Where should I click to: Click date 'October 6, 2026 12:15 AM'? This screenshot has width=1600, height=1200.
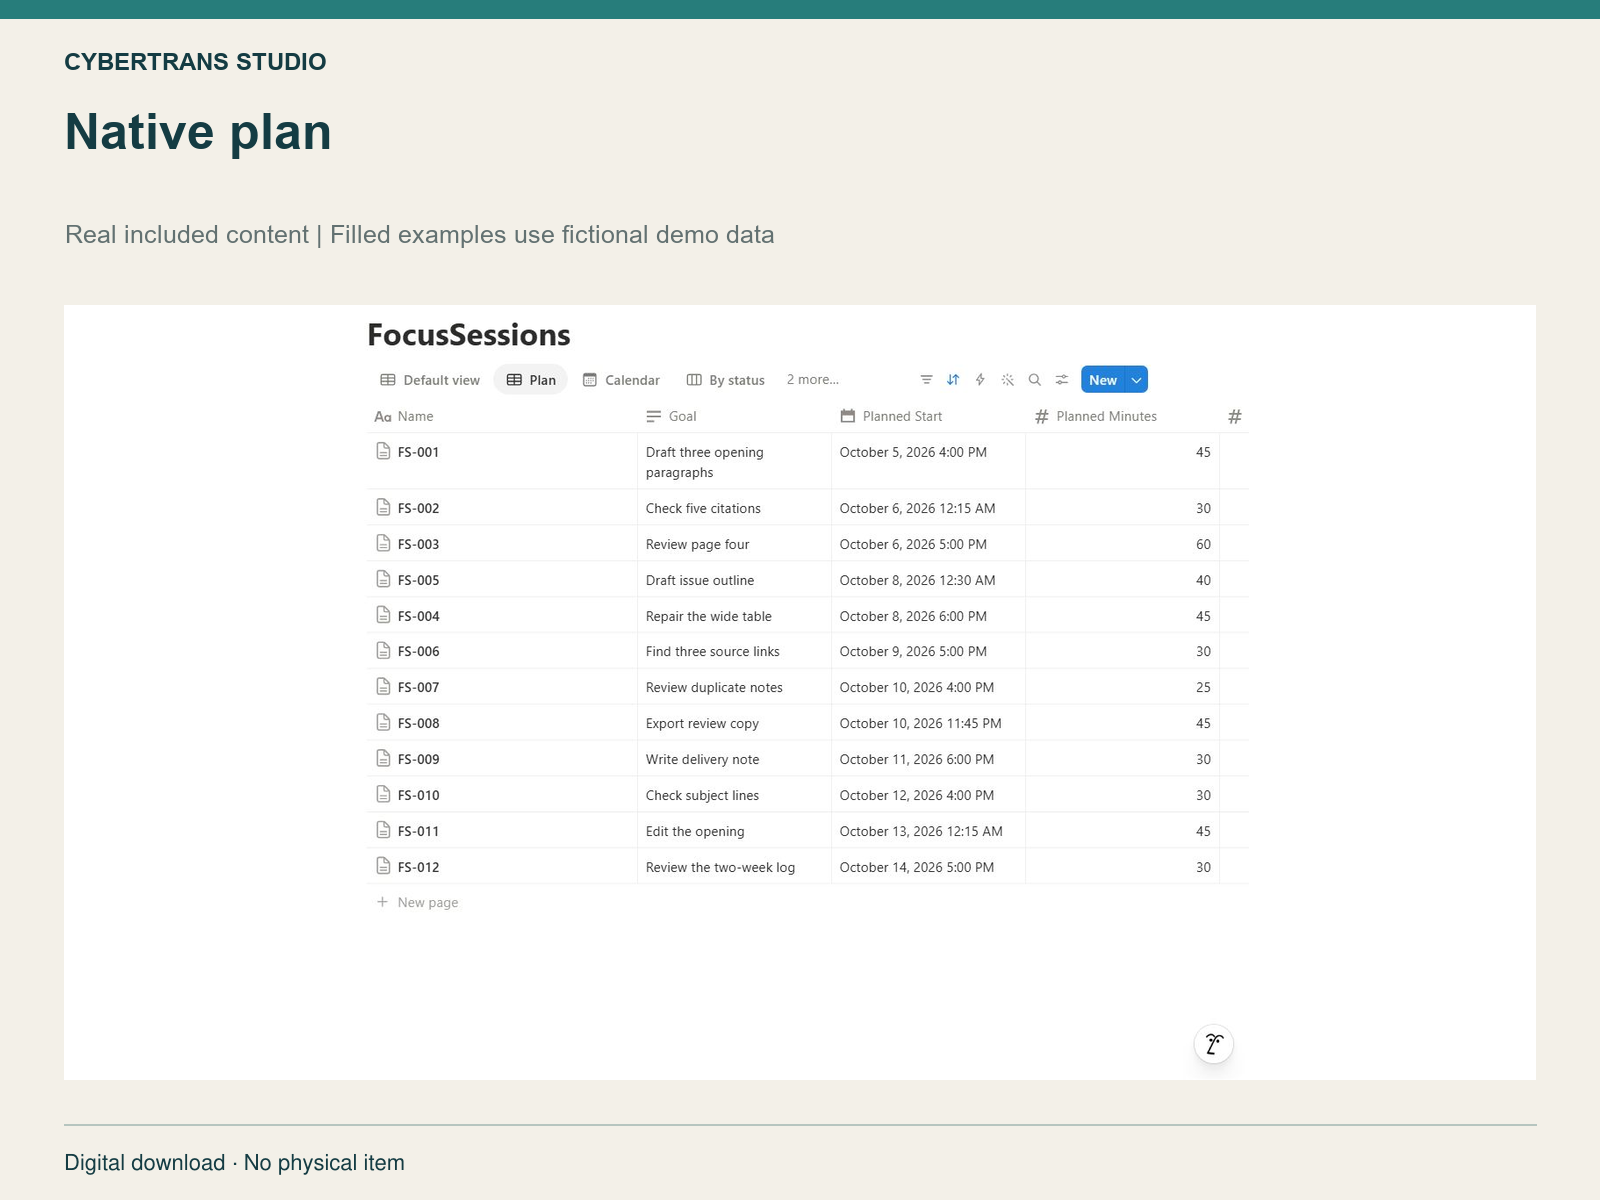point(917,508)
